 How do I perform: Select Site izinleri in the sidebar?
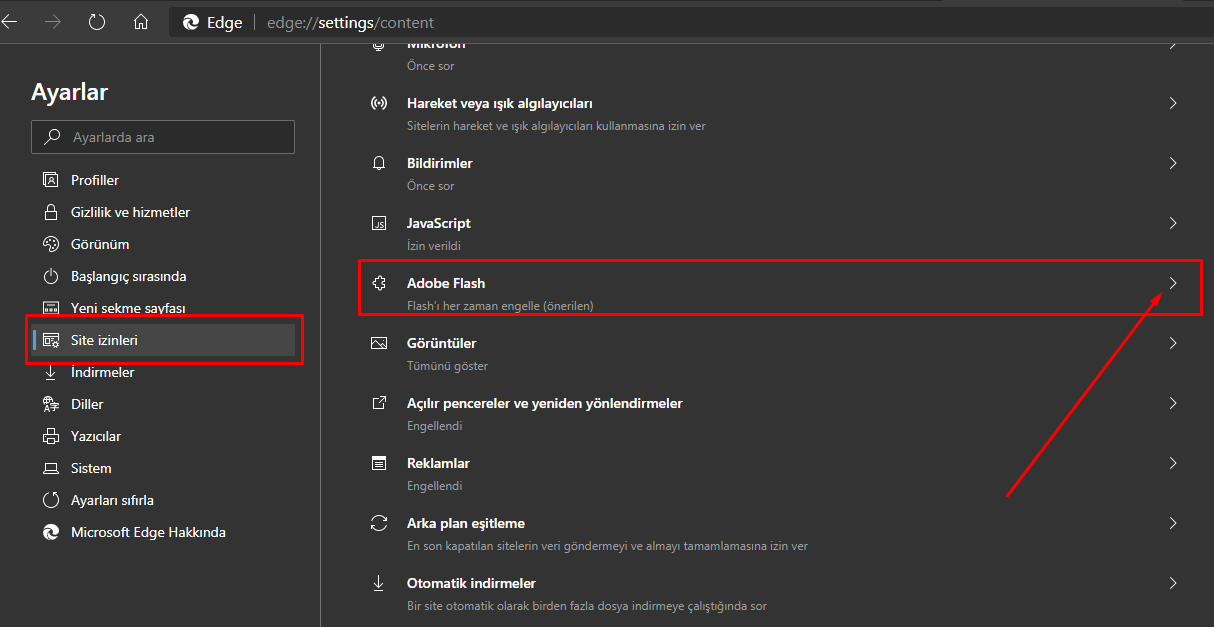104,340
